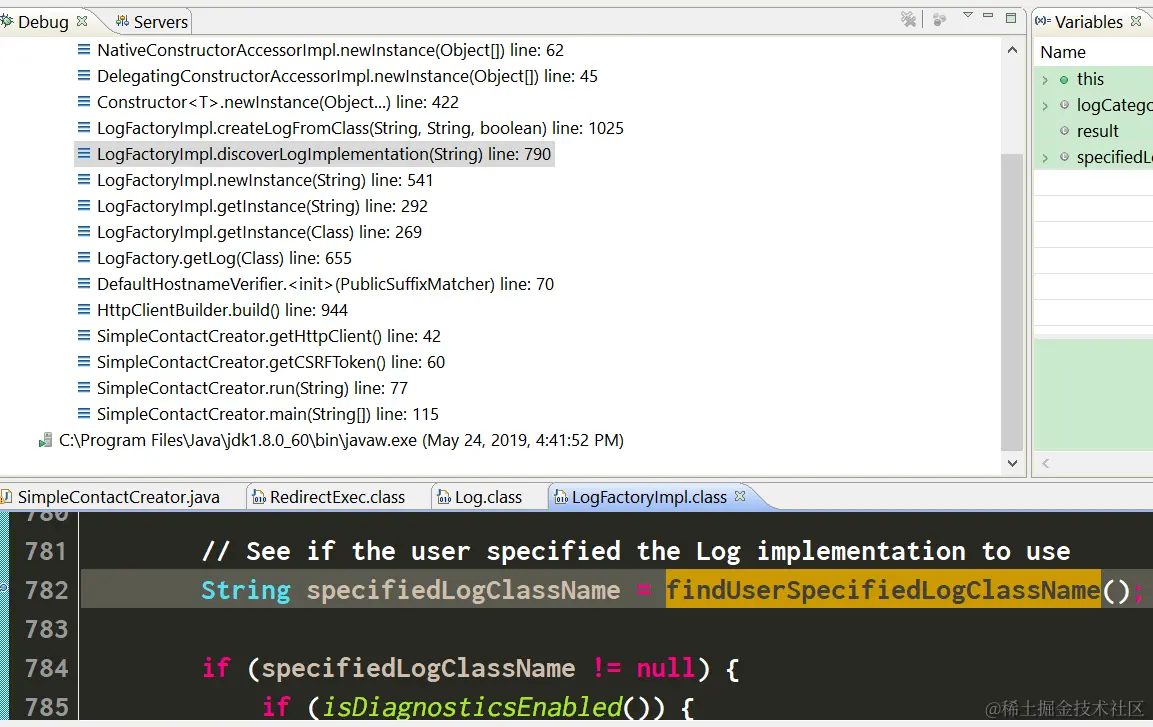The height and width of the screenshot is (727, 1153).
Task: Select frame SimpleContactCreator.main(String[]) line 115
Action: 268,414
